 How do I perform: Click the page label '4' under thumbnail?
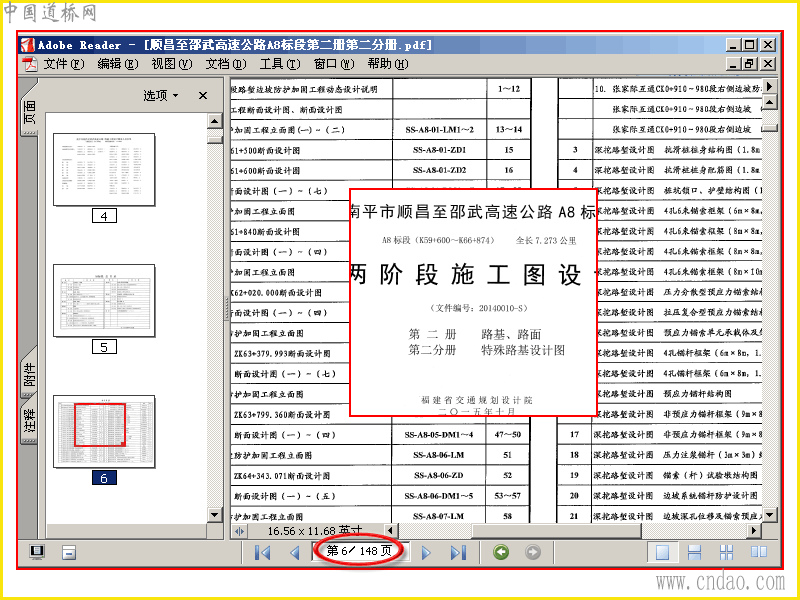(x=104, y=216)
